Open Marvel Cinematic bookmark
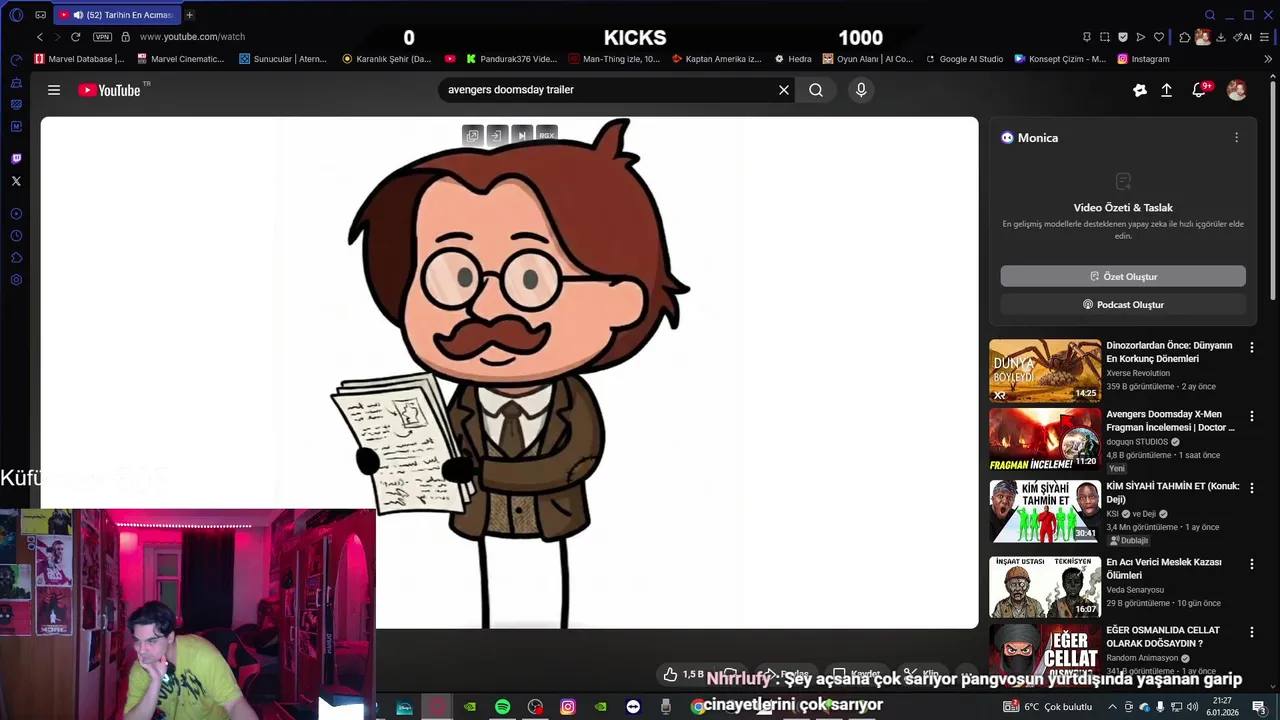The image size is (1280, 720). click(180, 59)
